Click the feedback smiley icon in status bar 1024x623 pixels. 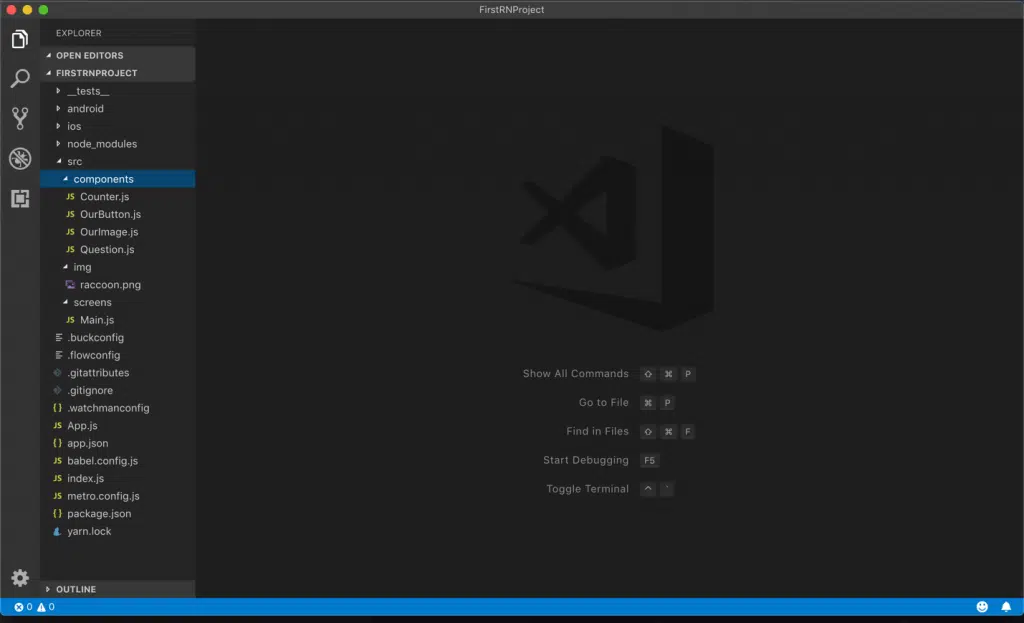[982, 607]
